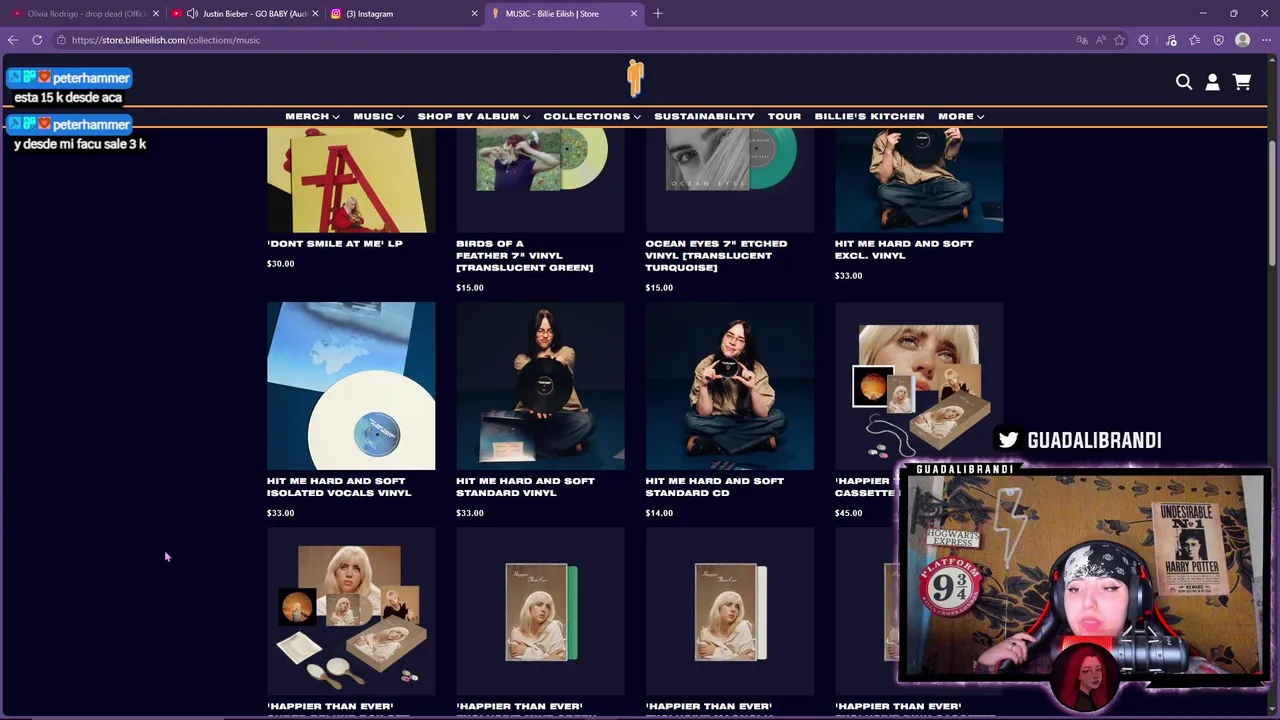Switch to Justin Bieber GO BABY tab
The height and width of the screenshot is (720, 1280).
245,14
